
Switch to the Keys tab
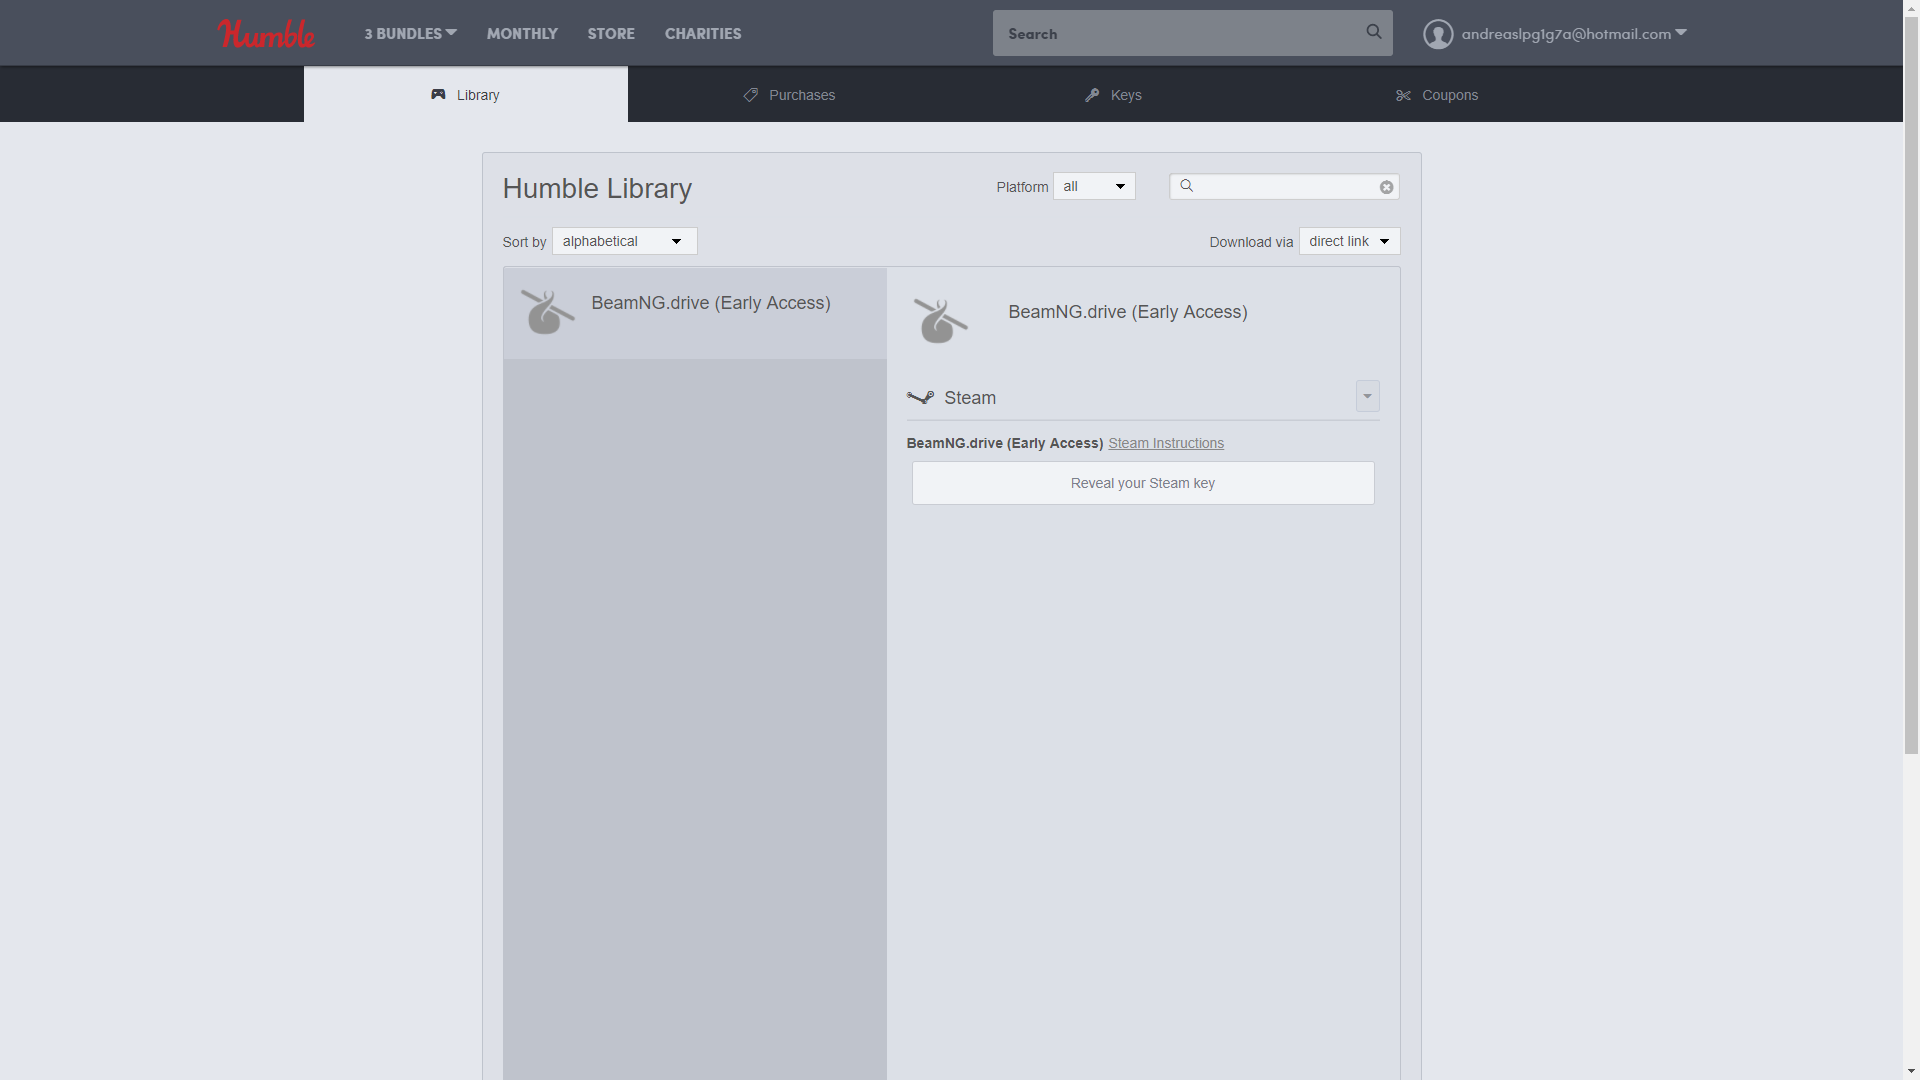[1114, 95]
